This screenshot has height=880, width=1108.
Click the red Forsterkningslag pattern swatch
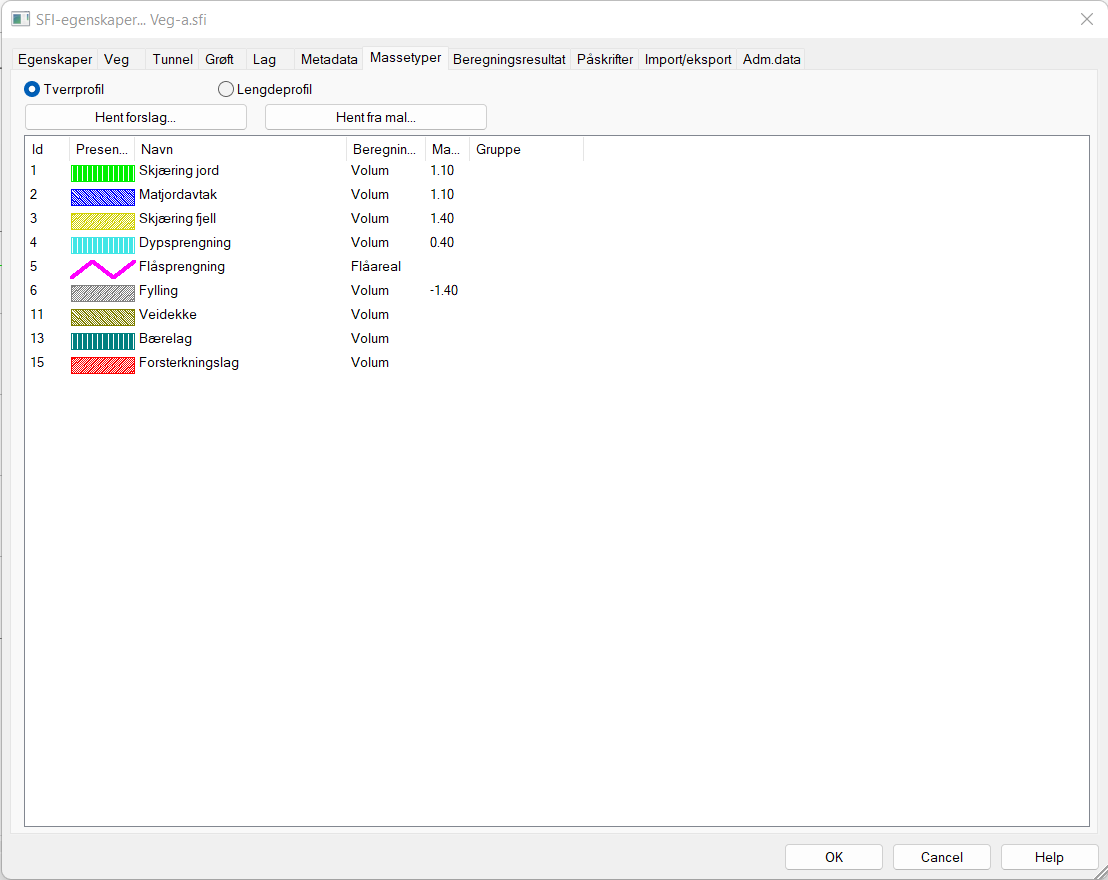(102, 364)
